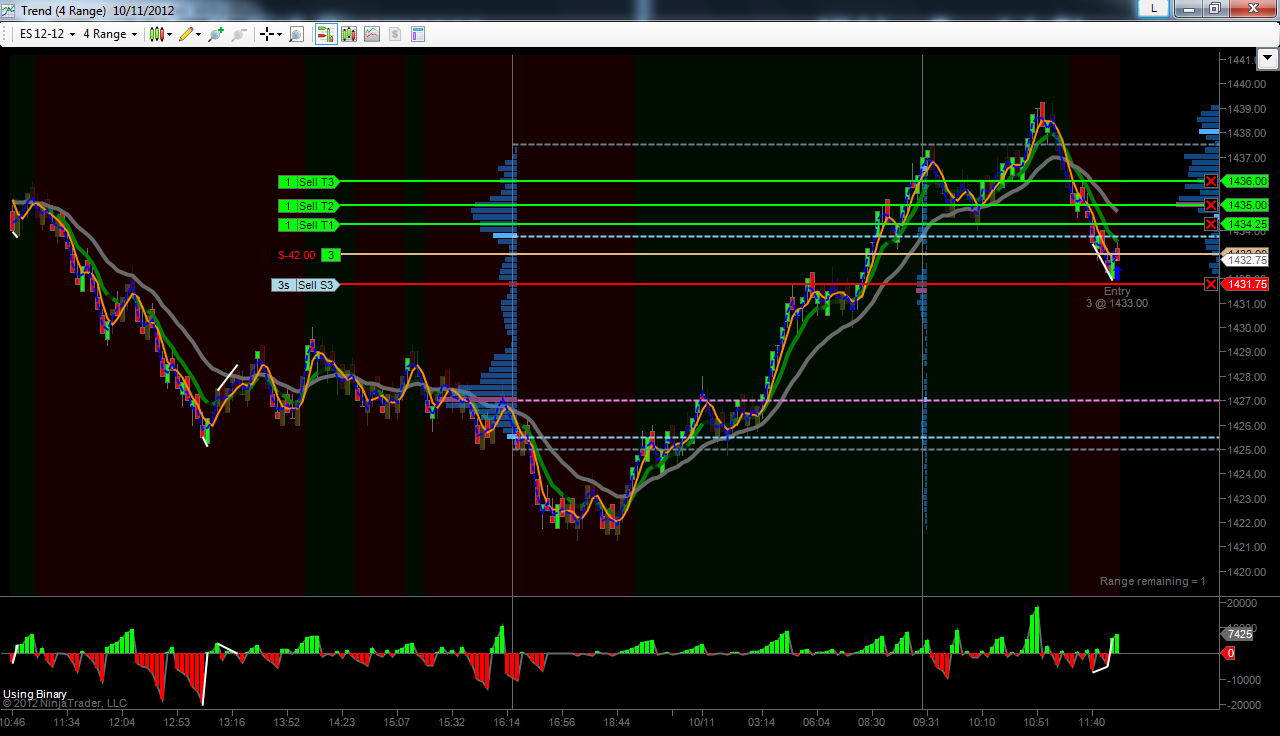Cancel the Sell S3 stop order red X

(x=1211, y=284)
